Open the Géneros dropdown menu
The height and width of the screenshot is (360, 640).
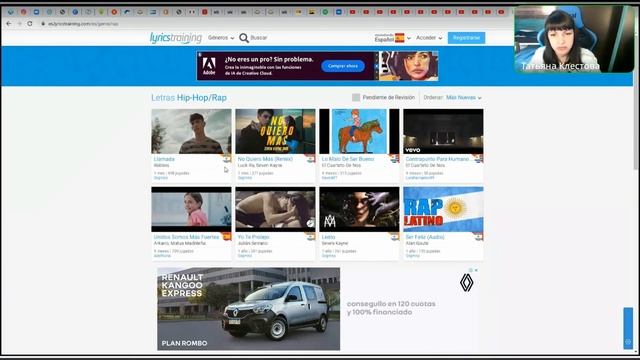click(221, 38)
